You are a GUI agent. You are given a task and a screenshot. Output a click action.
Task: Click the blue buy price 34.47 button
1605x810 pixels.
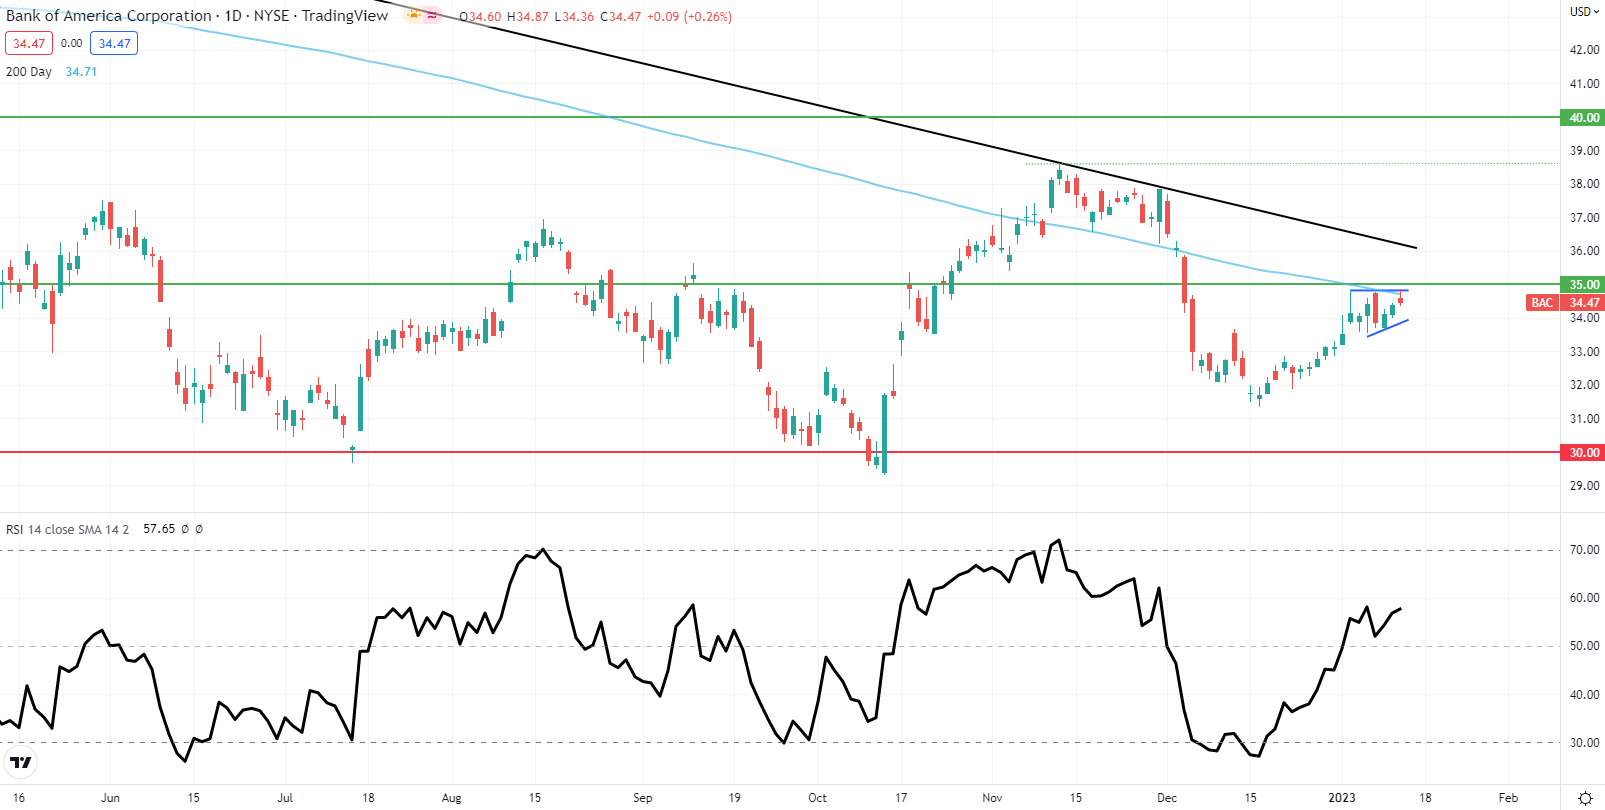[x=114, y=44]
